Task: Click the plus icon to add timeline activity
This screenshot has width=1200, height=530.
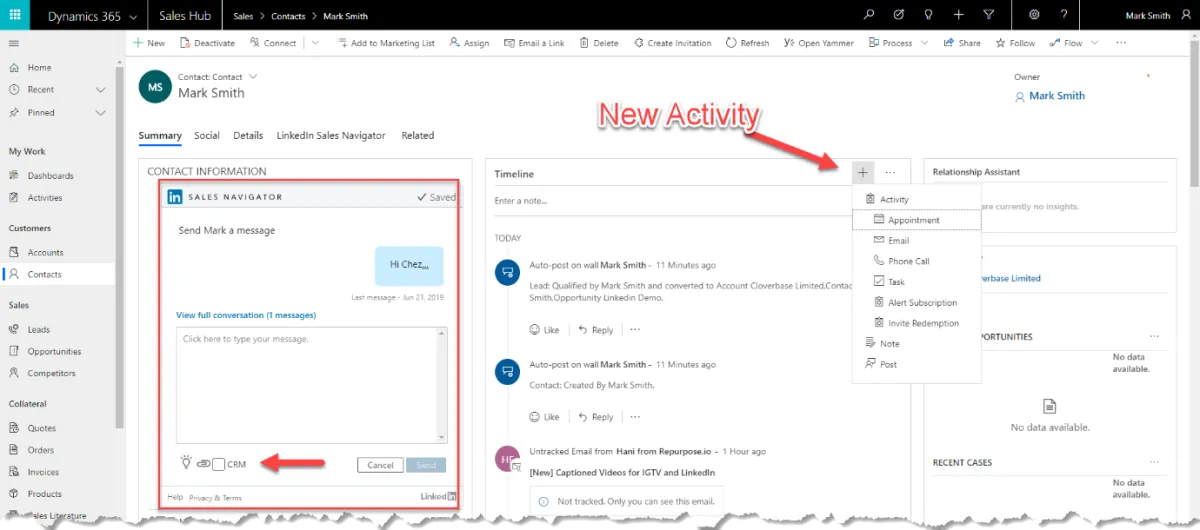Action: (863, 173)
